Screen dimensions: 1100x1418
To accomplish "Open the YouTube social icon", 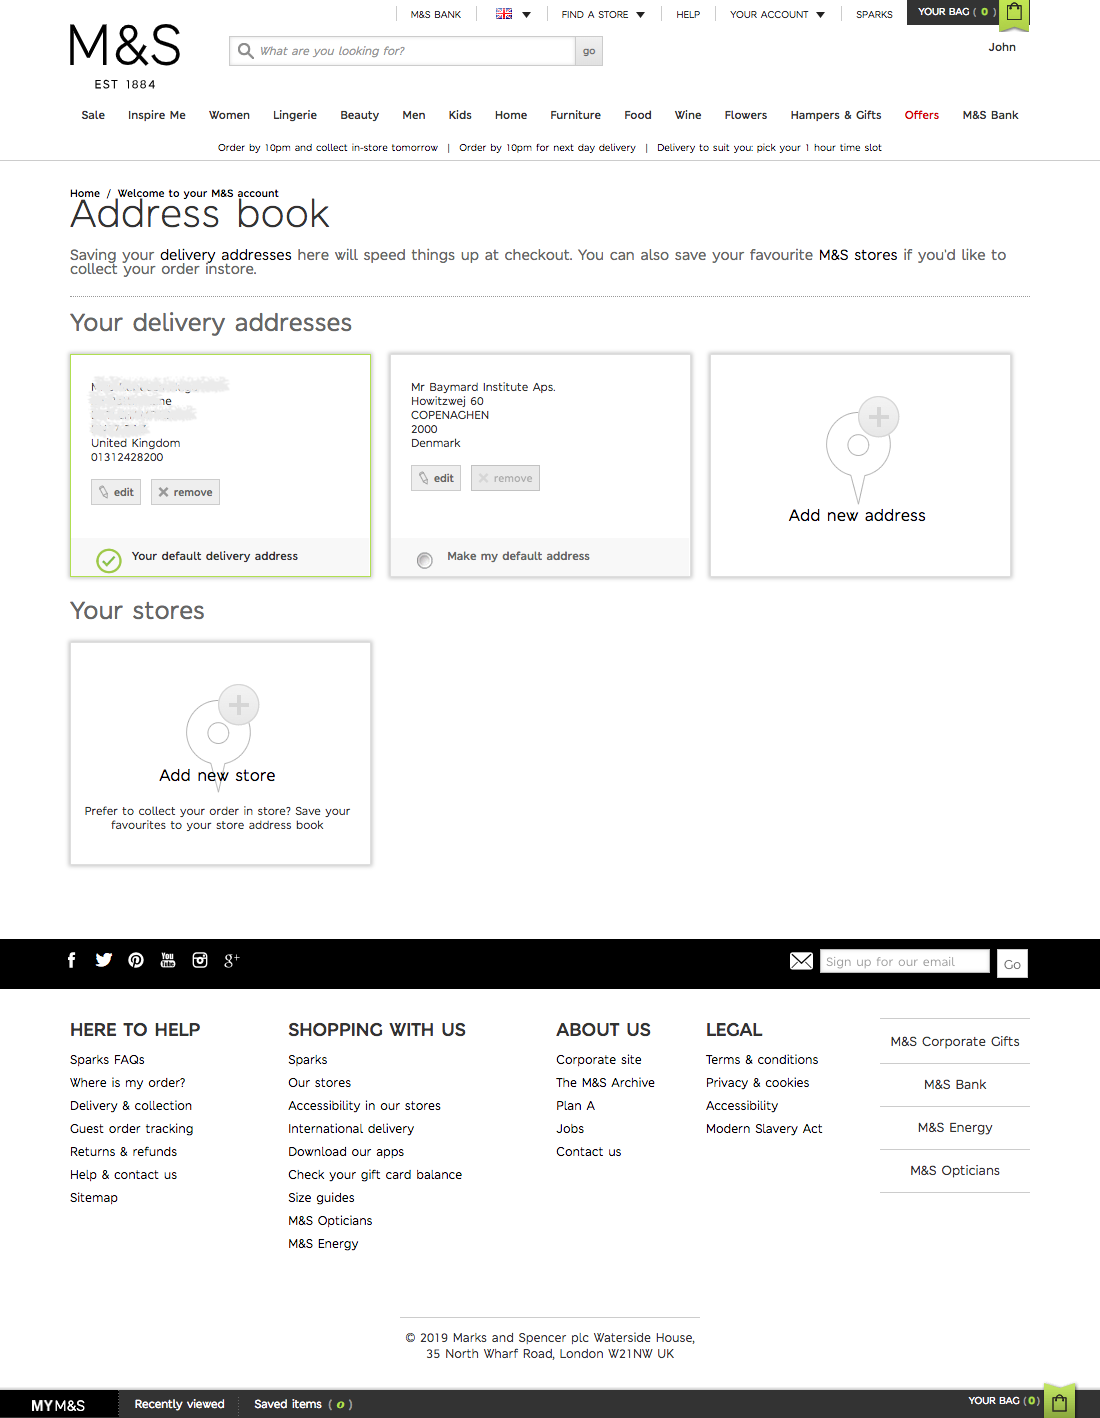I will (168, 960).
